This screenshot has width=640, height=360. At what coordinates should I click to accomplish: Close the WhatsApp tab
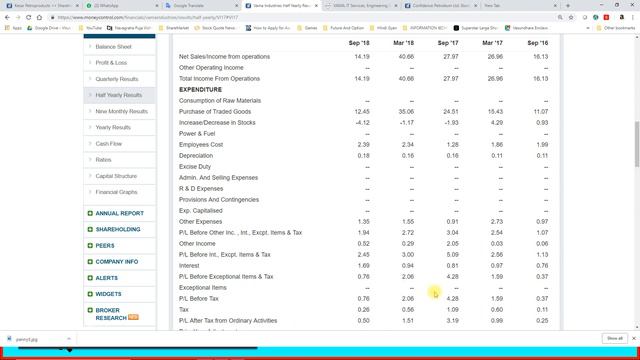(x=157, y=6)
